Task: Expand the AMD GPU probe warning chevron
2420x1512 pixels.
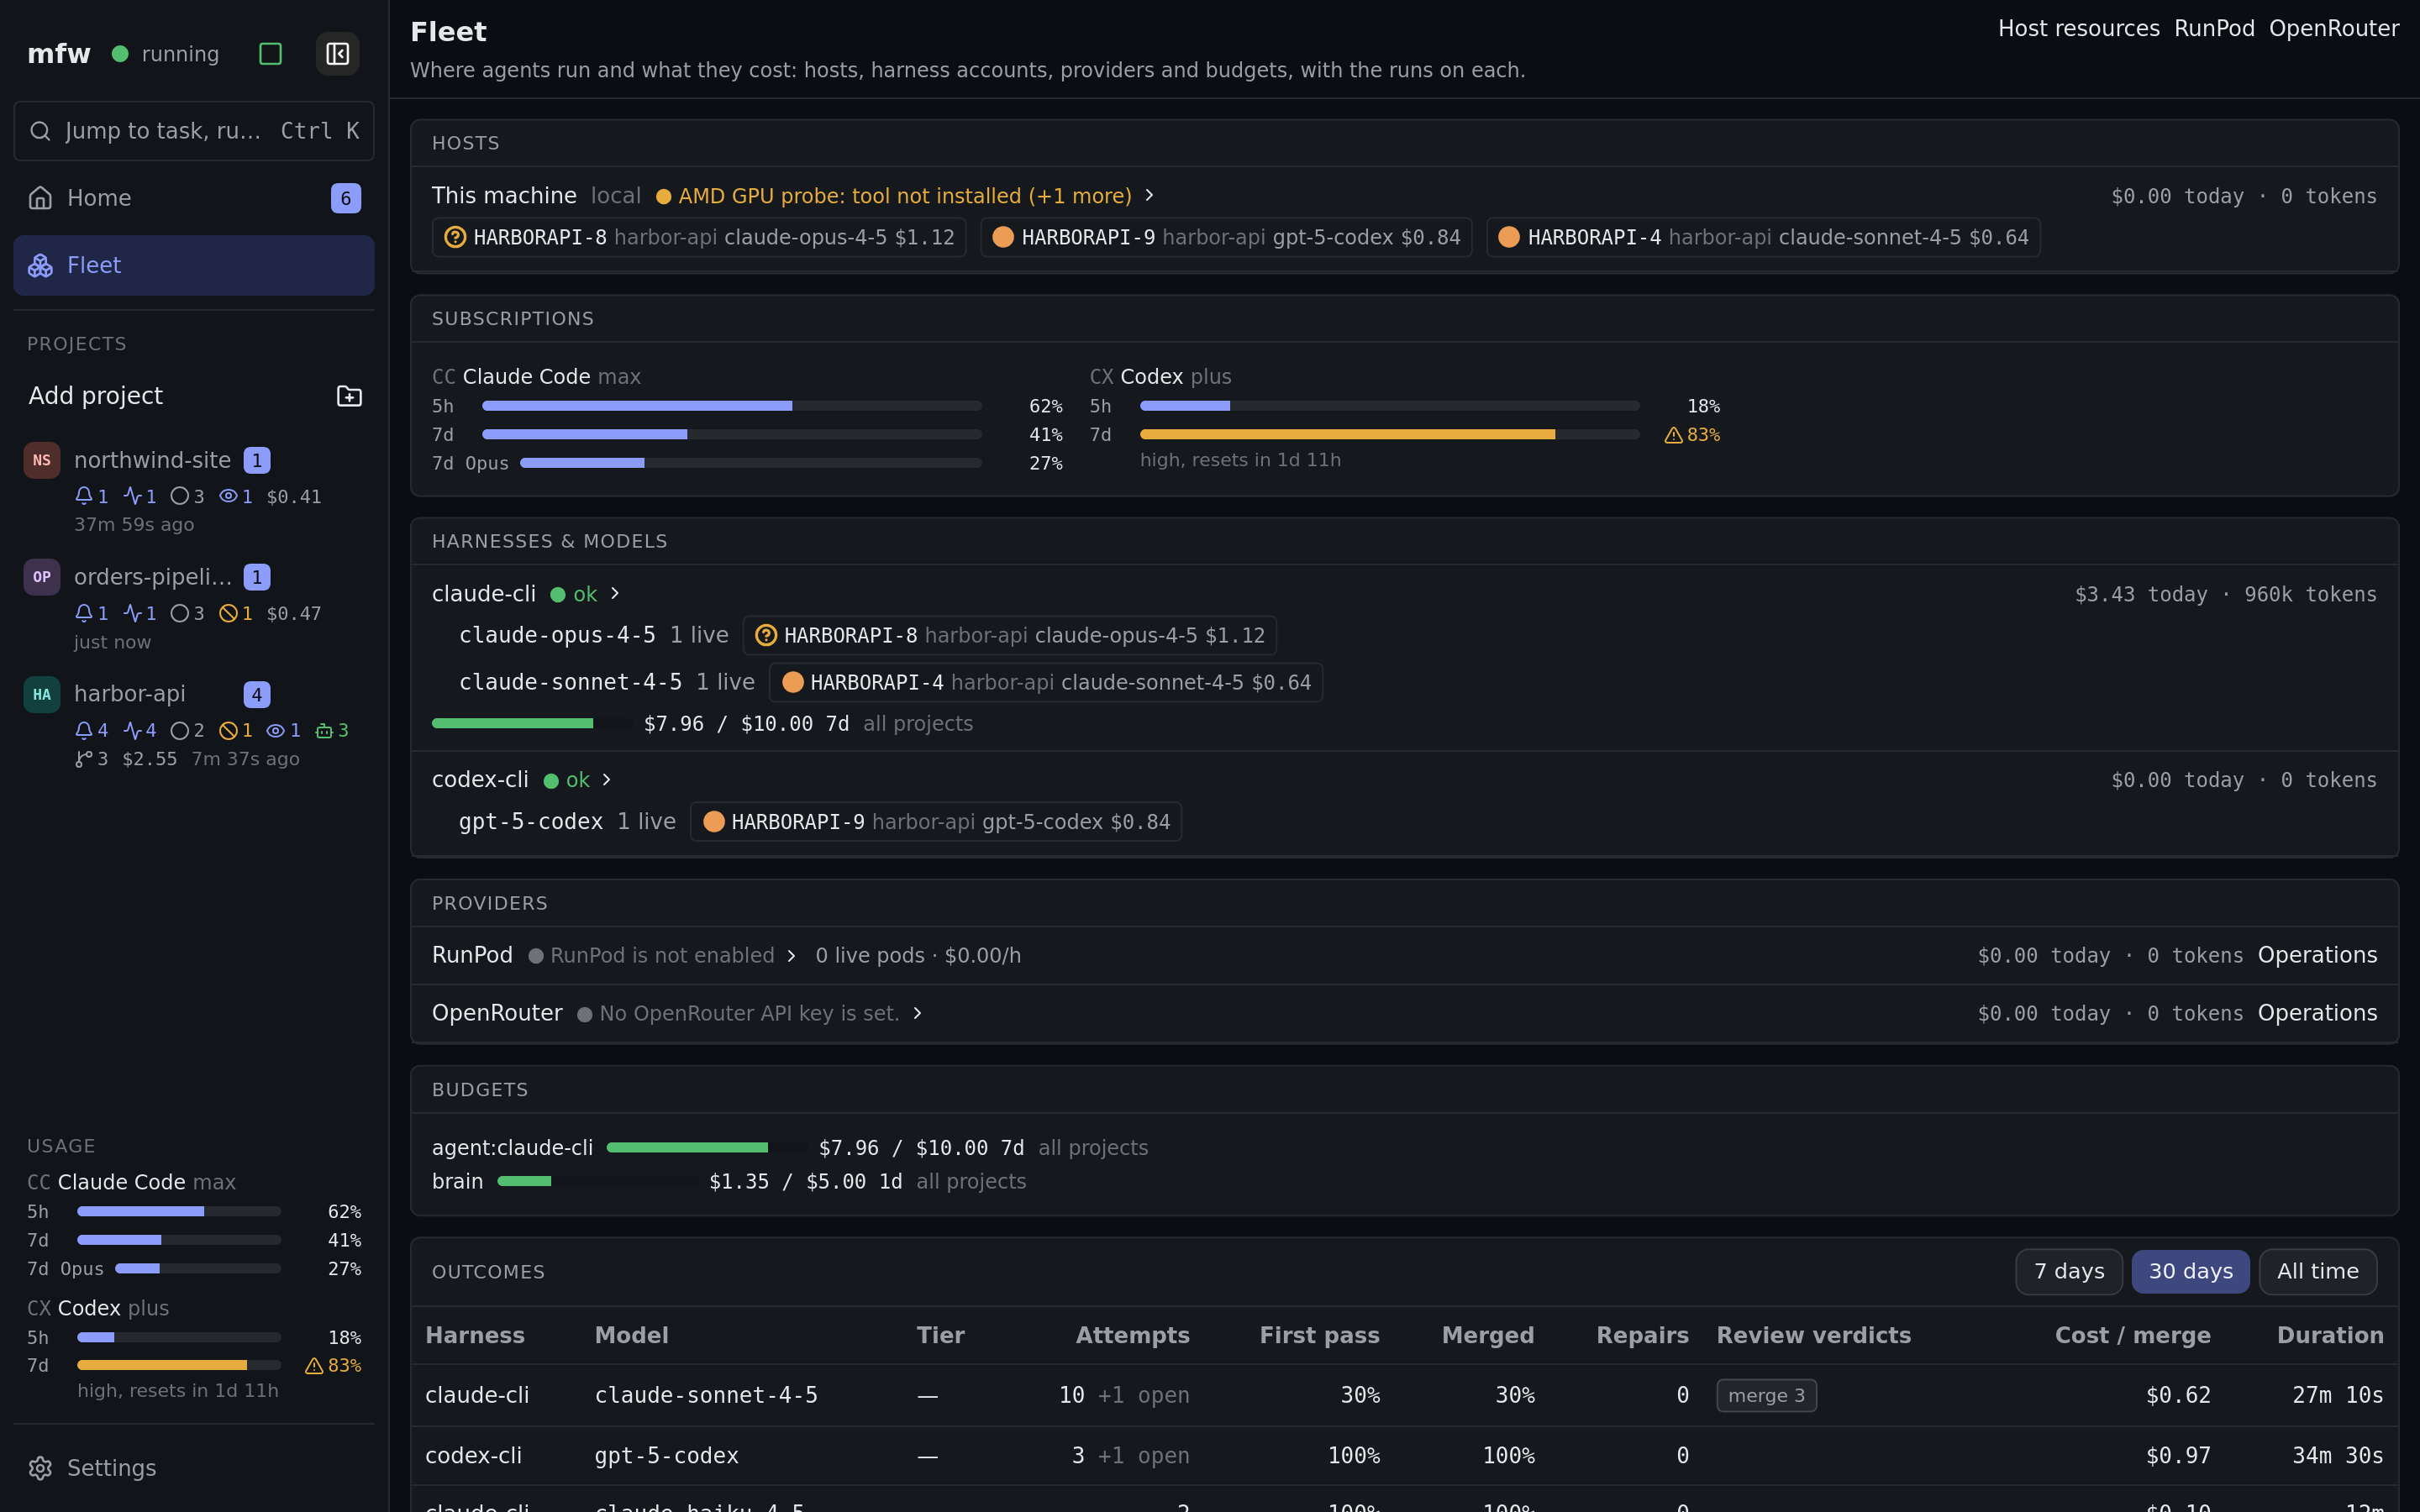Action: tap(1149, 195)
